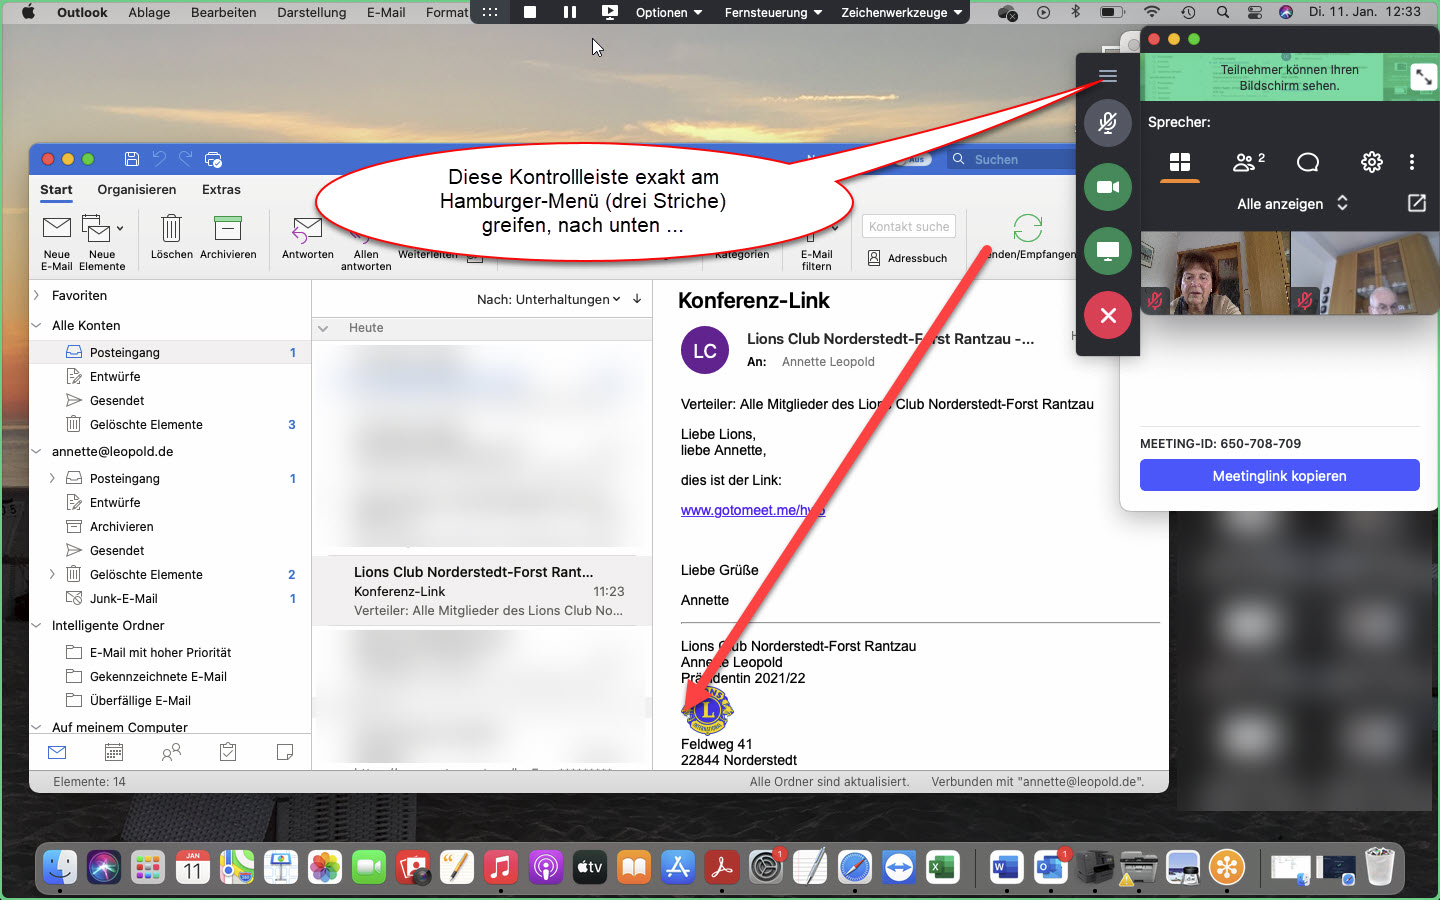Open the participants list showing 2 attendees
This screenshot has width=1440, height=900.
pos(1249,162)
